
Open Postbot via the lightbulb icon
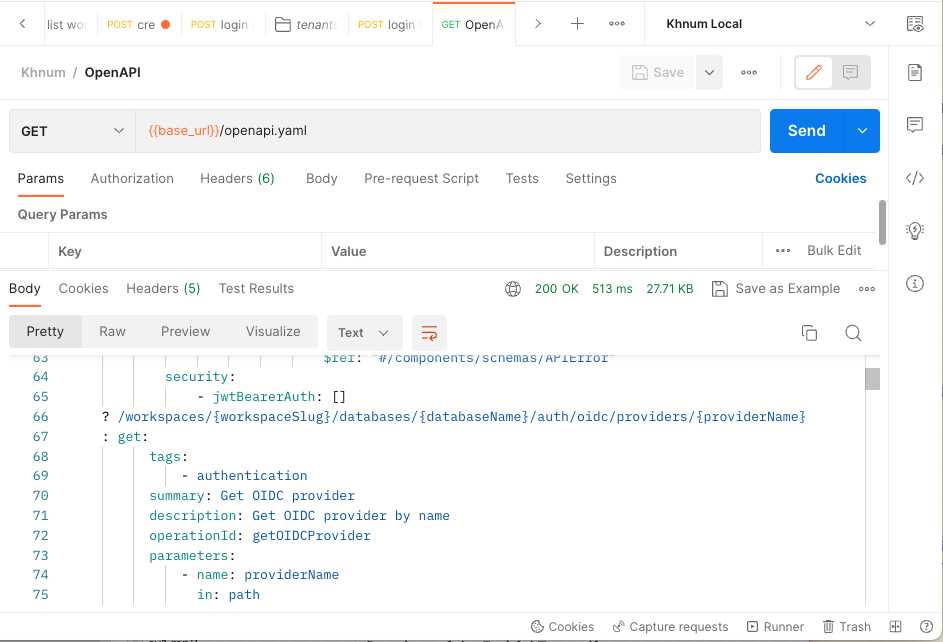(x=915, y=230)
